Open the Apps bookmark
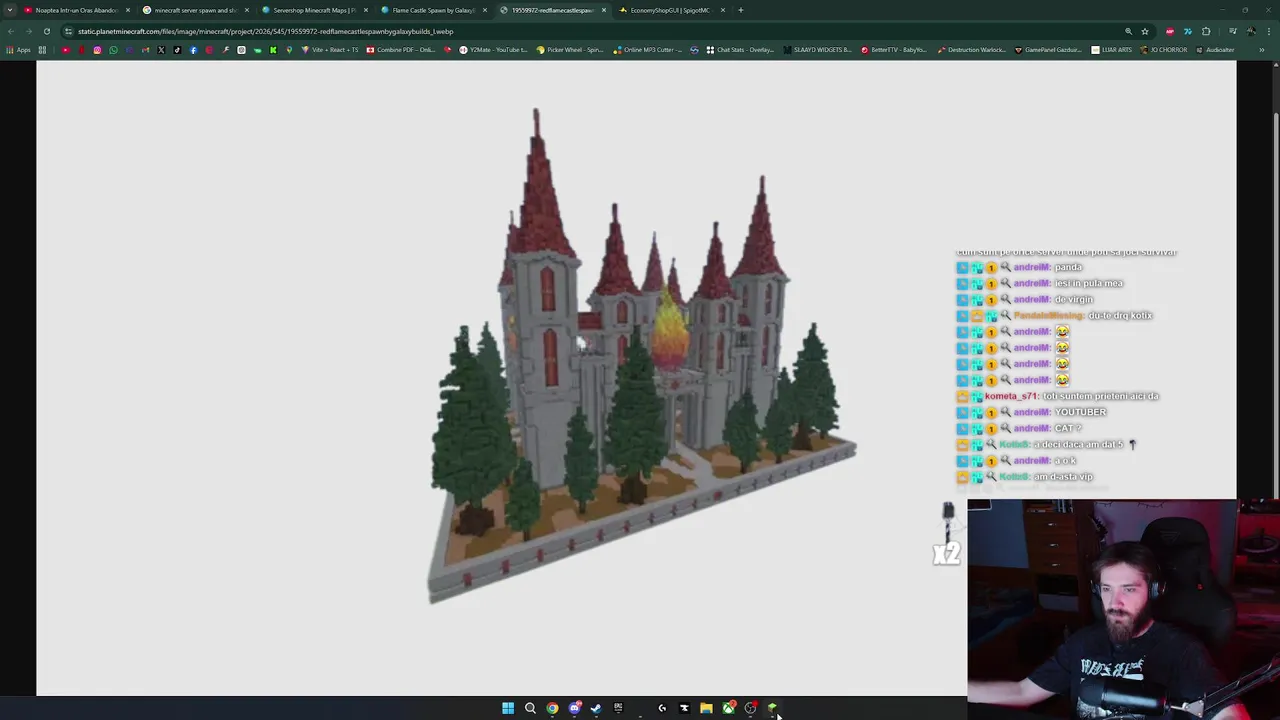The width and height of the screenshot is (1280, 720). pos(18,50)
